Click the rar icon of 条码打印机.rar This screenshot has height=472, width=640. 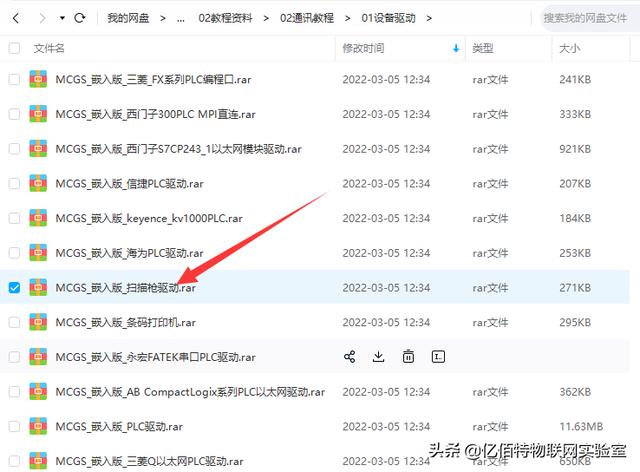(38, 322)
